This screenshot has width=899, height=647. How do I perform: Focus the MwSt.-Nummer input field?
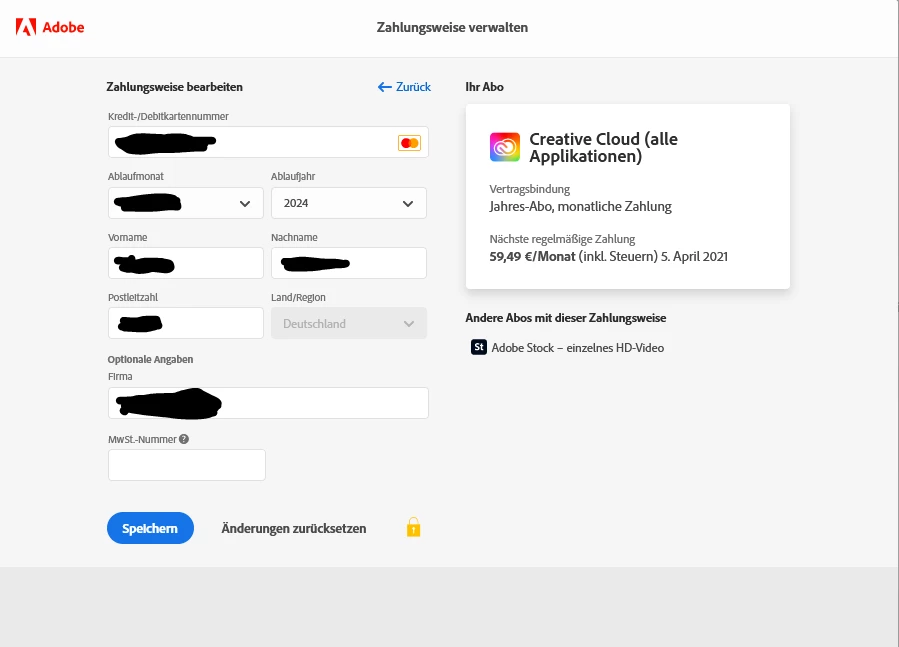[187, 465]
